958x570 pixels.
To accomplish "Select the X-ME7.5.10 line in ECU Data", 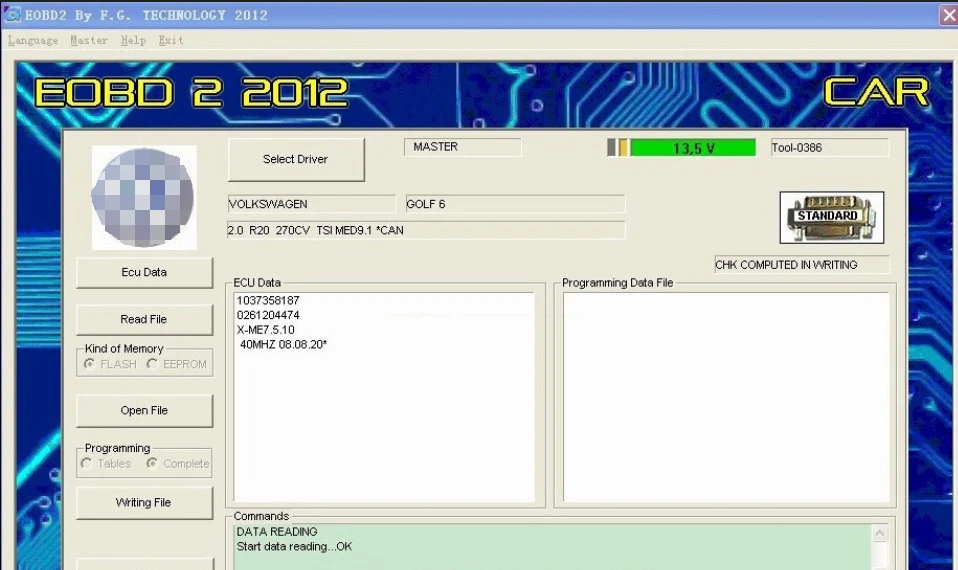I will tap(266, 330).
